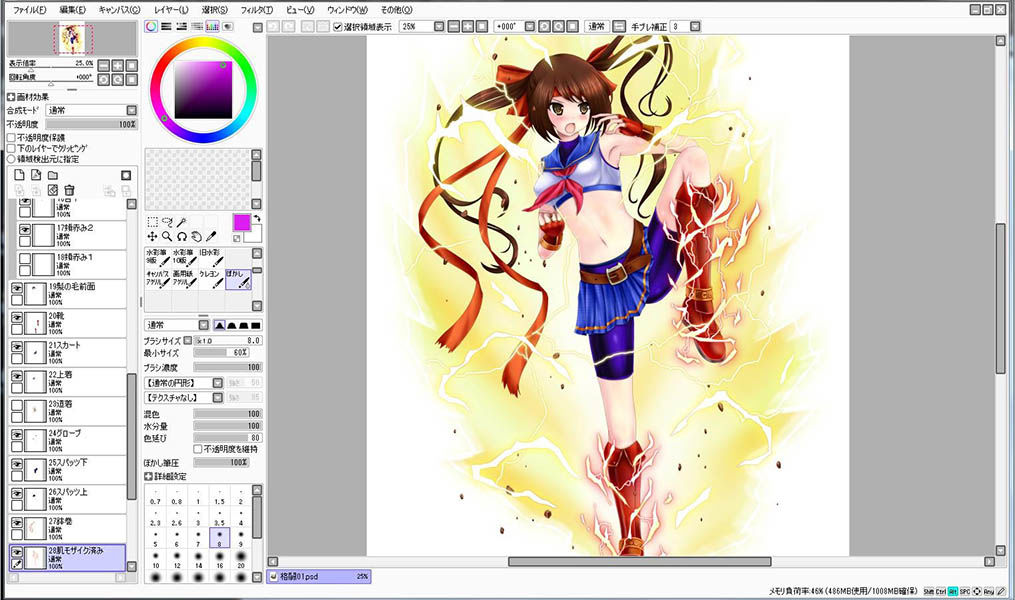Select the rectangular selection tool
1015x600 pixels.
[152, 222]
